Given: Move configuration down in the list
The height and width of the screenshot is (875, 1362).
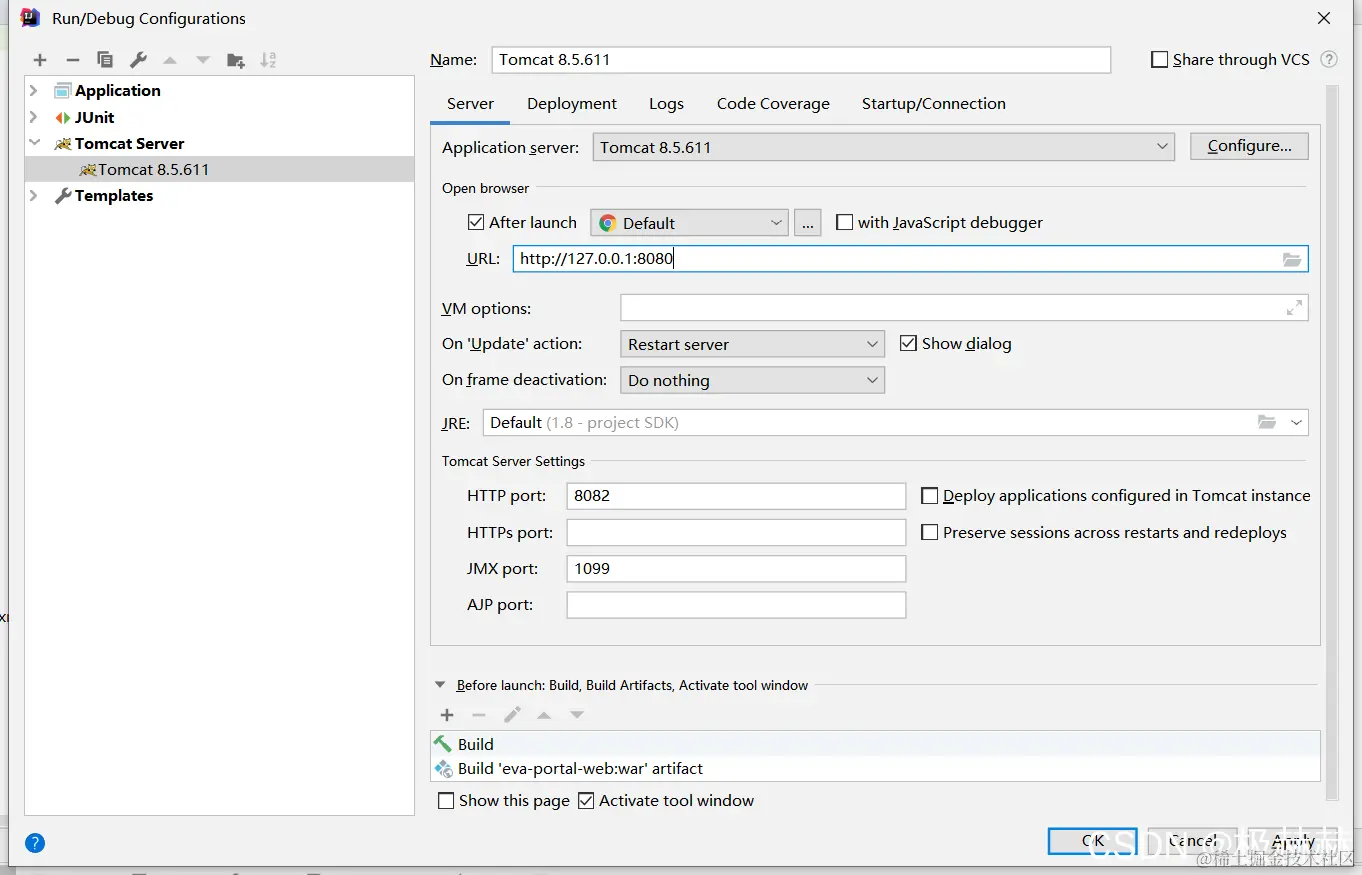Looking at the screenshot, I should 203,60.
